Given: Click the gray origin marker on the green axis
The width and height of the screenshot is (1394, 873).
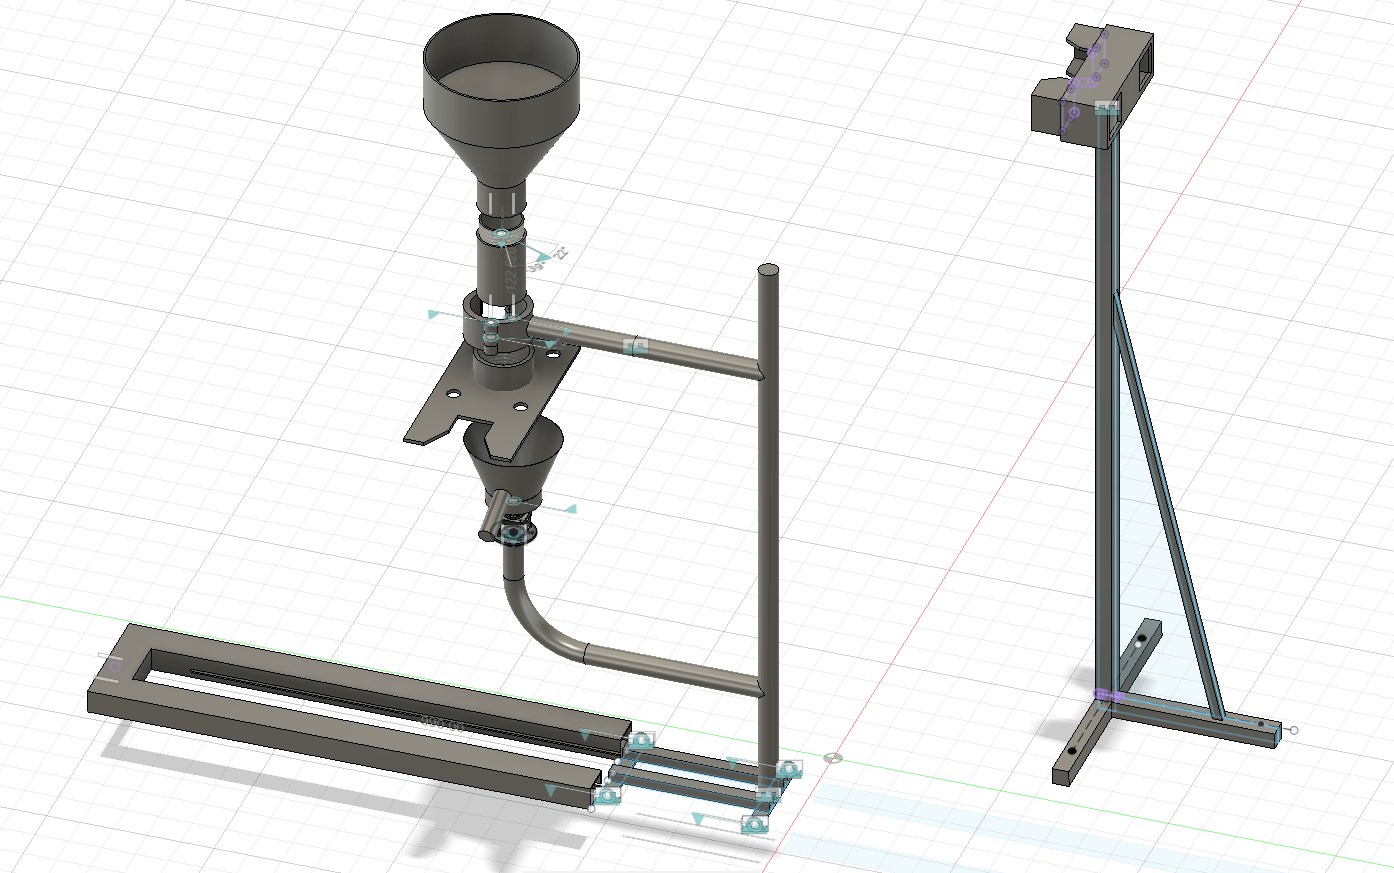Looking at the screenshot, I should tap(832, 758).
